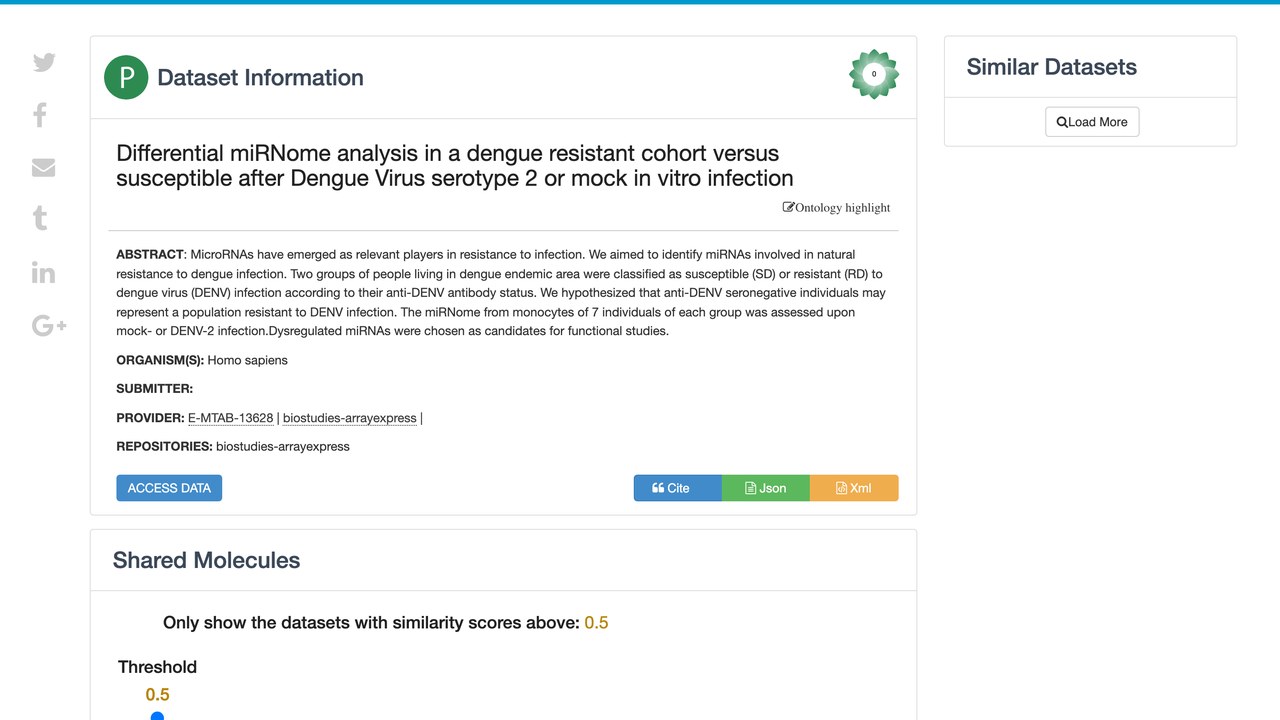Click the ABSTRACT label
The width and height of the screenshot is (1280, 720).
(x=150, y=255)
